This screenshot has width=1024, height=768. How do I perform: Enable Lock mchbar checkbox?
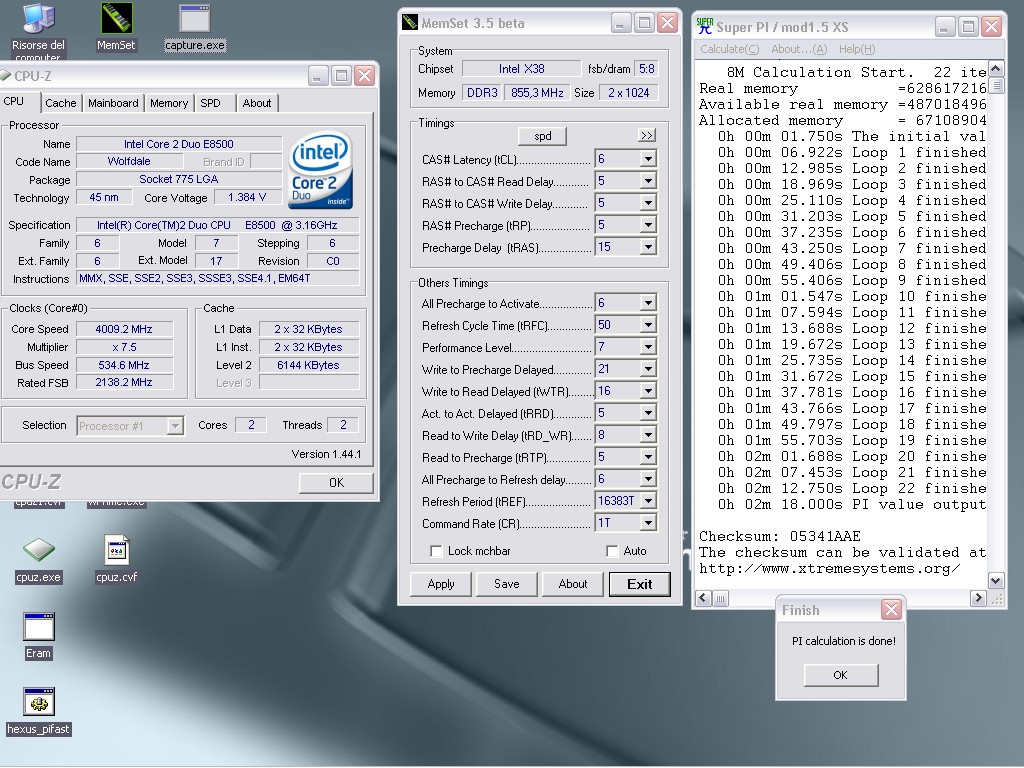pyautogui.click(x=436, y=551)
